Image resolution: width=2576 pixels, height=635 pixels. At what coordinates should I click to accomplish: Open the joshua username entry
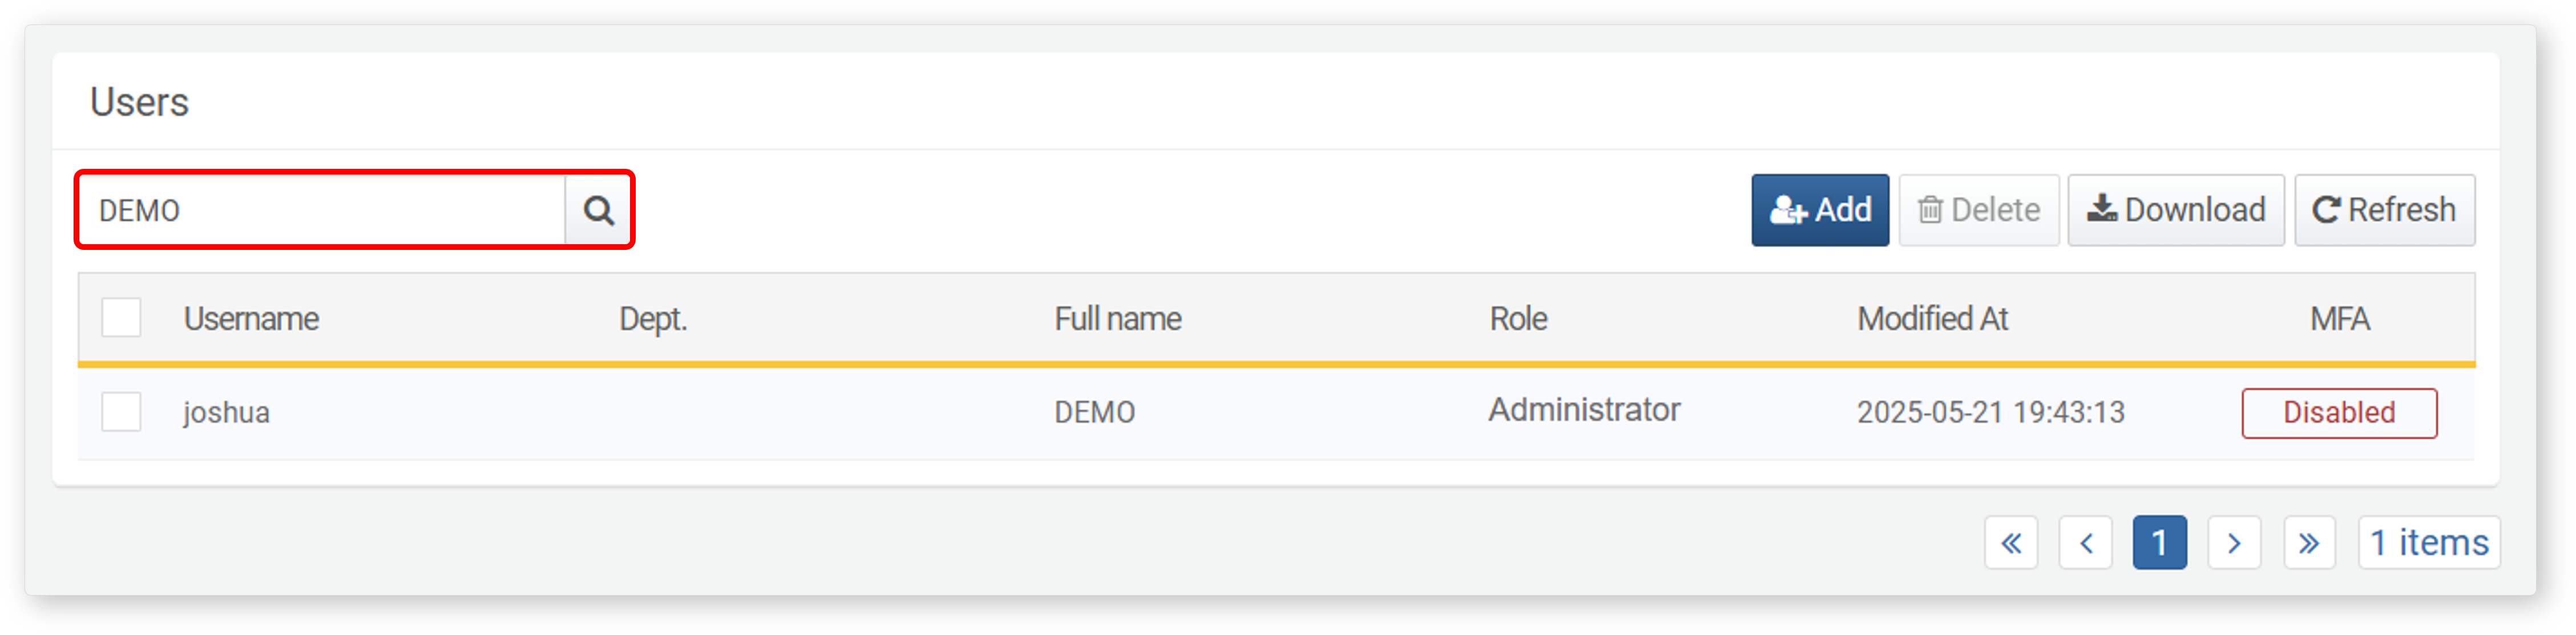[226, 412]
